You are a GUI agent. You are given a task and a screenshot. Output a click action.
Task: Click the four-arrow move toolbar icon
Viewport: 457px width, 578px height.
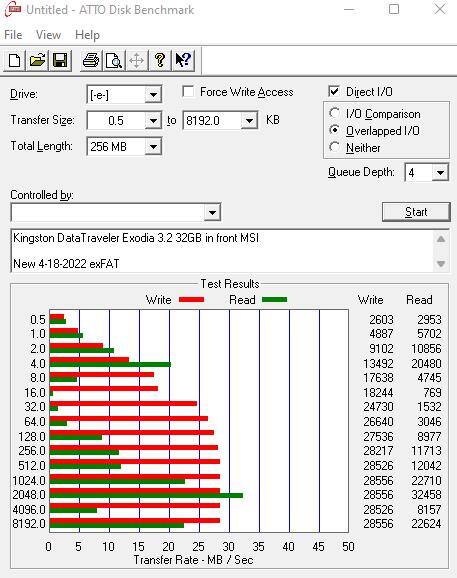(137, 60)
